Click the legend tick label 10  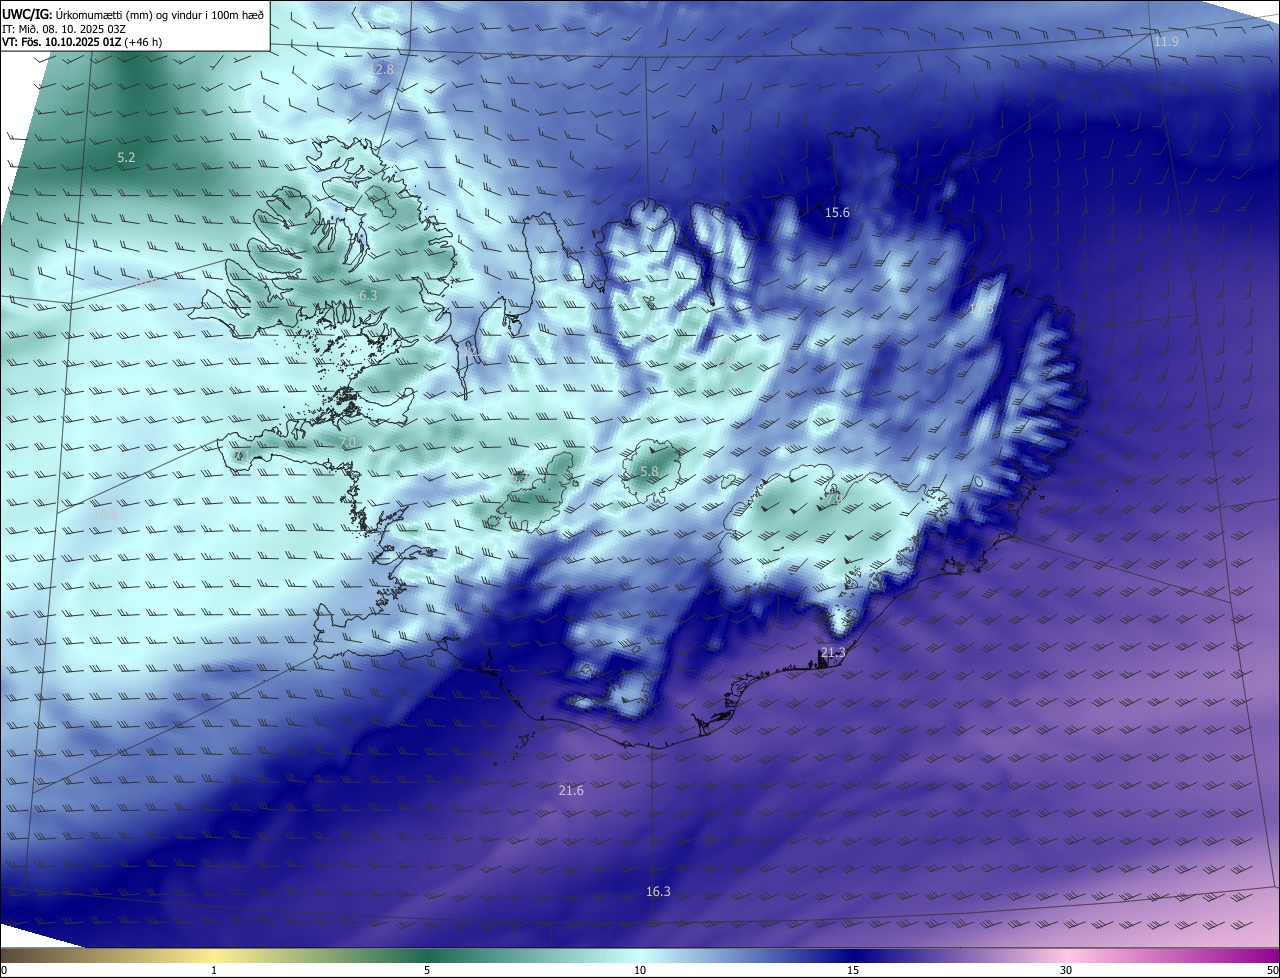(x=640, y=970)
